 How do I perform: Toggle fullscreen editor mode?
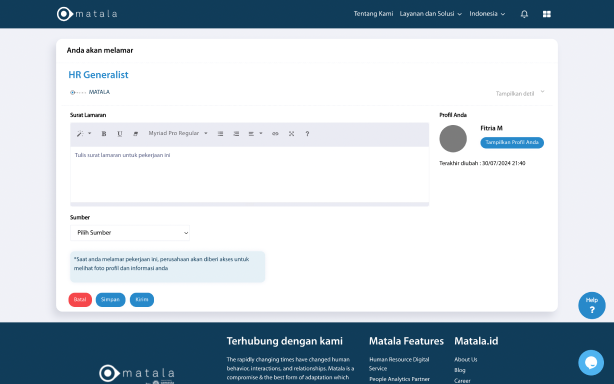(291, 133)
